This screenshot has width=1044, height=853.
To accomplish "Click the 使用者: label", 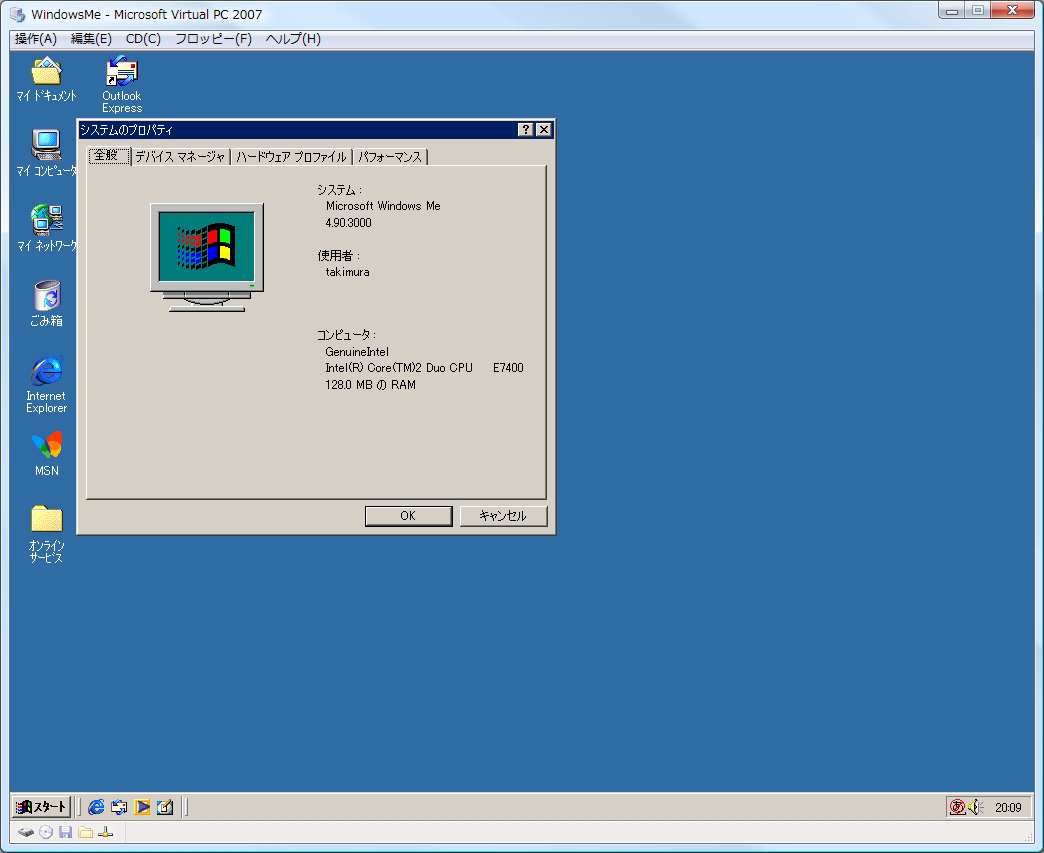I will click(x=338, y=256).
